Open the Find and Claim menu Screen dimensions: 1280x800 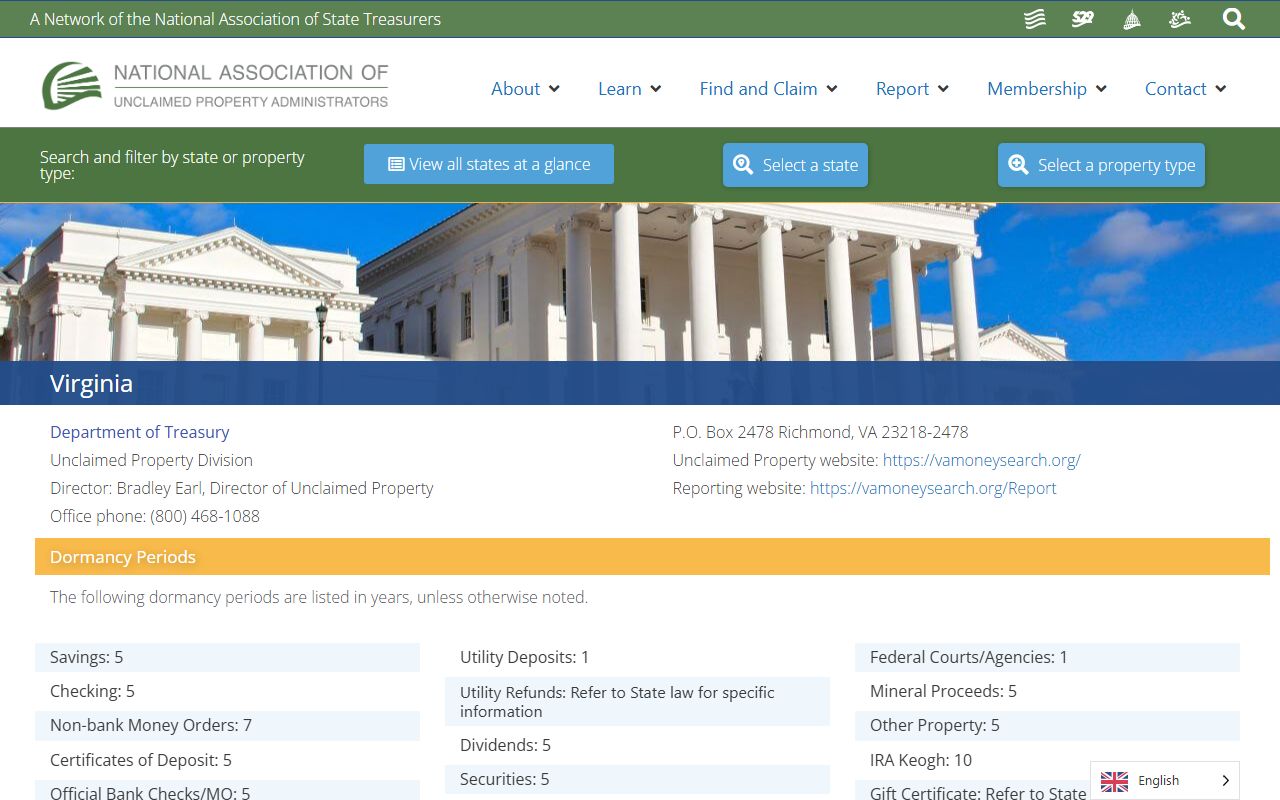[768, 89]
